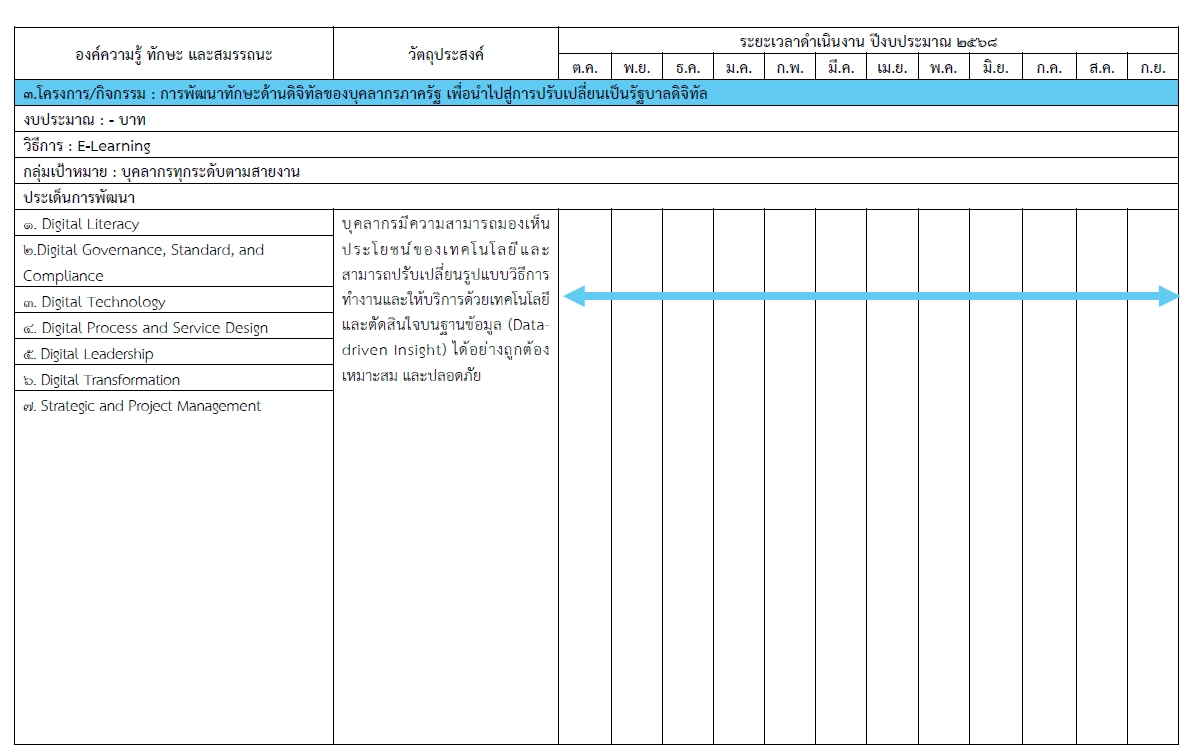Click the องค์ความรู้ ทักษะ และสมรรถนะ header
The image size is (1190, 755).
point(174,53)
